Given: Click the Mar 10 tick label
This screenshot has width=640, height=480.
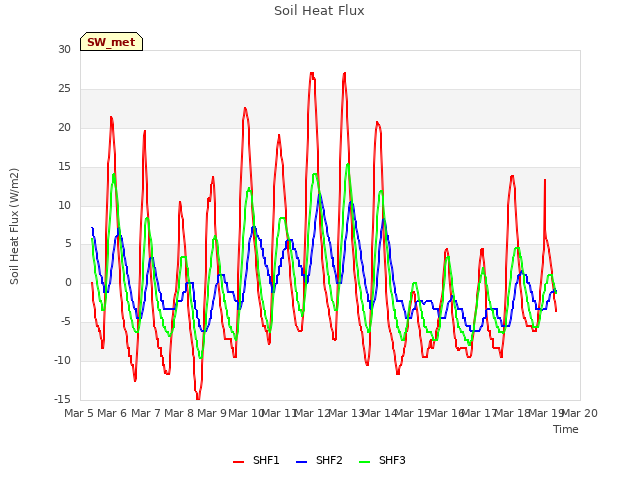Looking at the screenshot, I should pos(246,413).
